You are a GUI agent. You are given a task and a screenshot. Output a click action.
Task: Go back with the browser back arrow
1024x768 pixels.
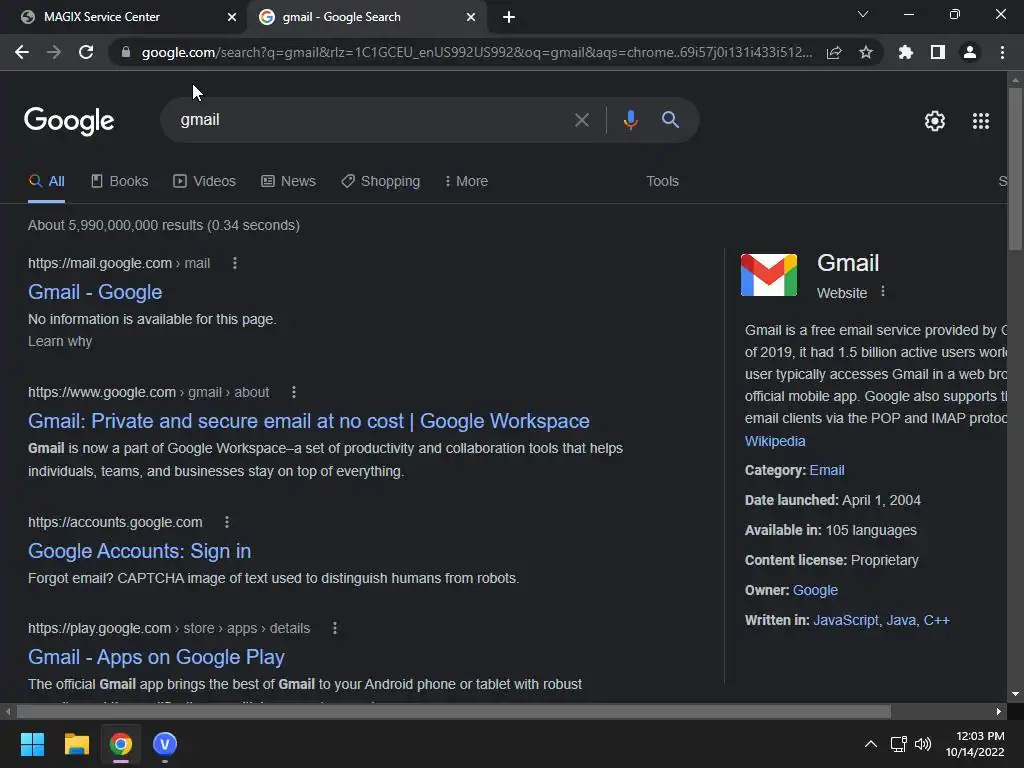(22, 52)
